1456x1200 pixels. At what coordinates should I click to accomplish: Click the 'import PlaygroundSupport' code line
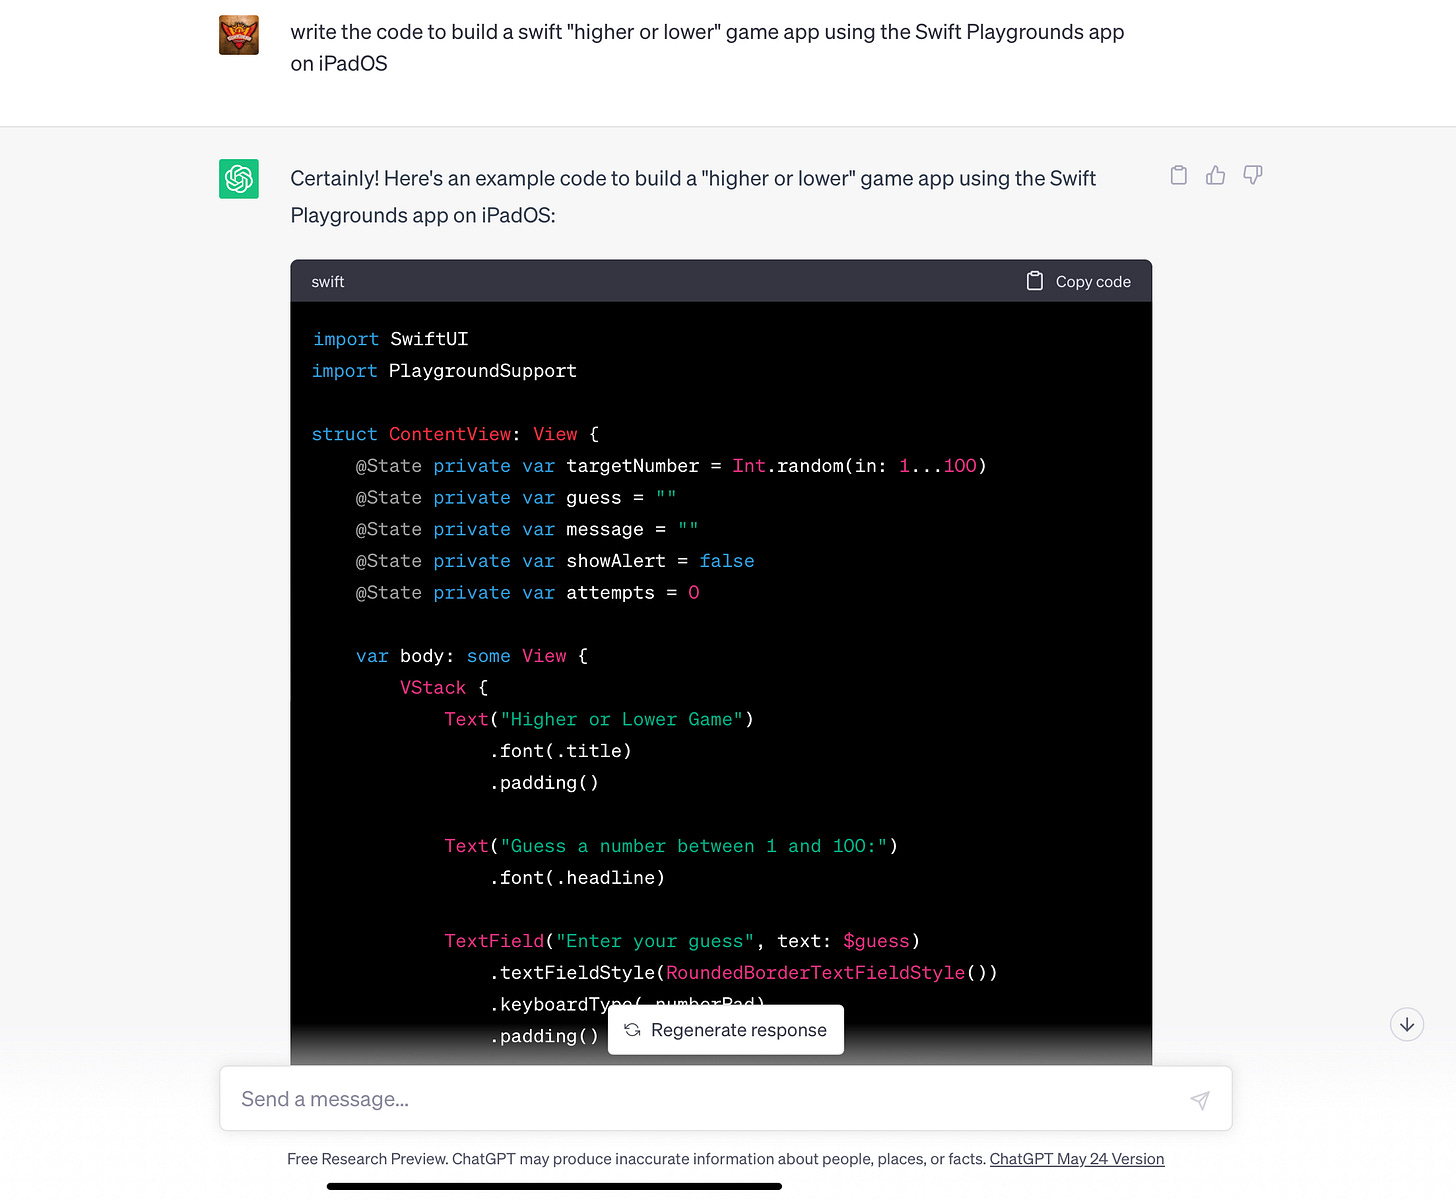pyautogui.click(x=444, y=371)
